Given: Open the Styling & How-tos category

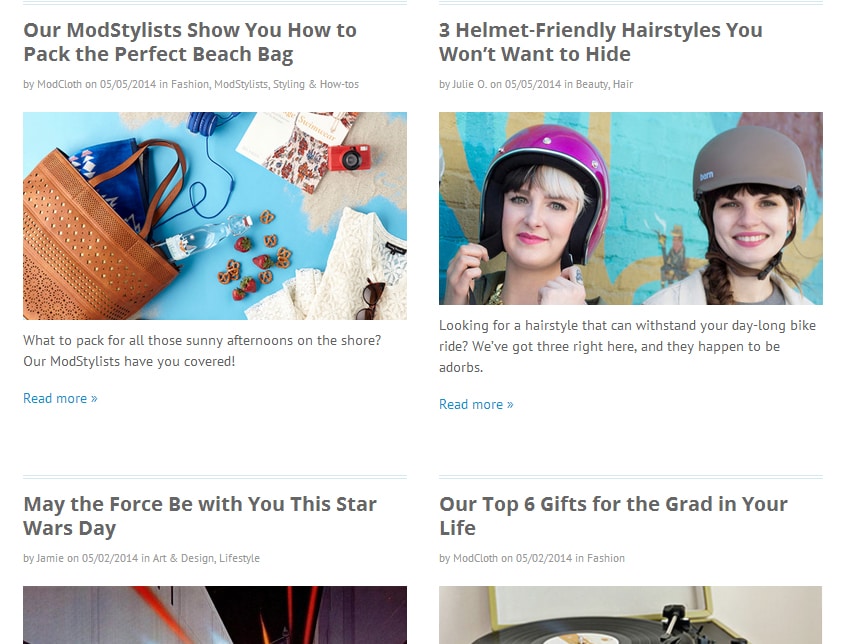Looking at the screenshot, I should tap(316, 84).
